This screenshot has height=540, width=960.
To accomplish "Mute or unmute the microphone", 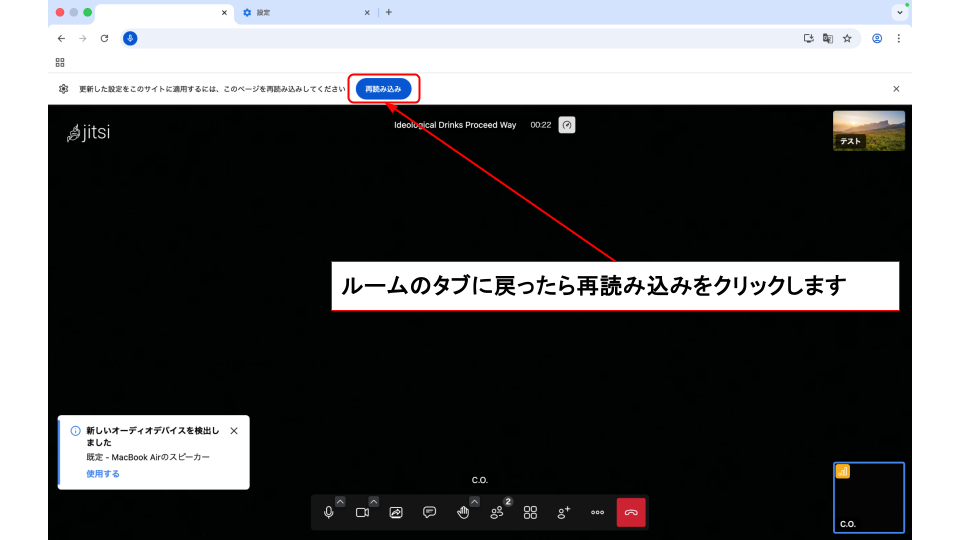I will tap(329, 512).
